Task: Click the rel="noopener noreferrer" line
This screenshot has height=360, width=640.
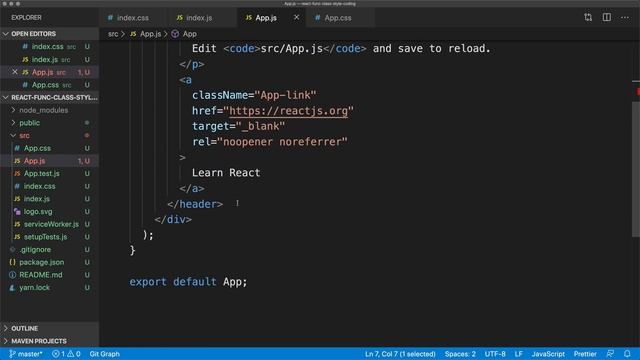Action: click(x=270, y=142)
